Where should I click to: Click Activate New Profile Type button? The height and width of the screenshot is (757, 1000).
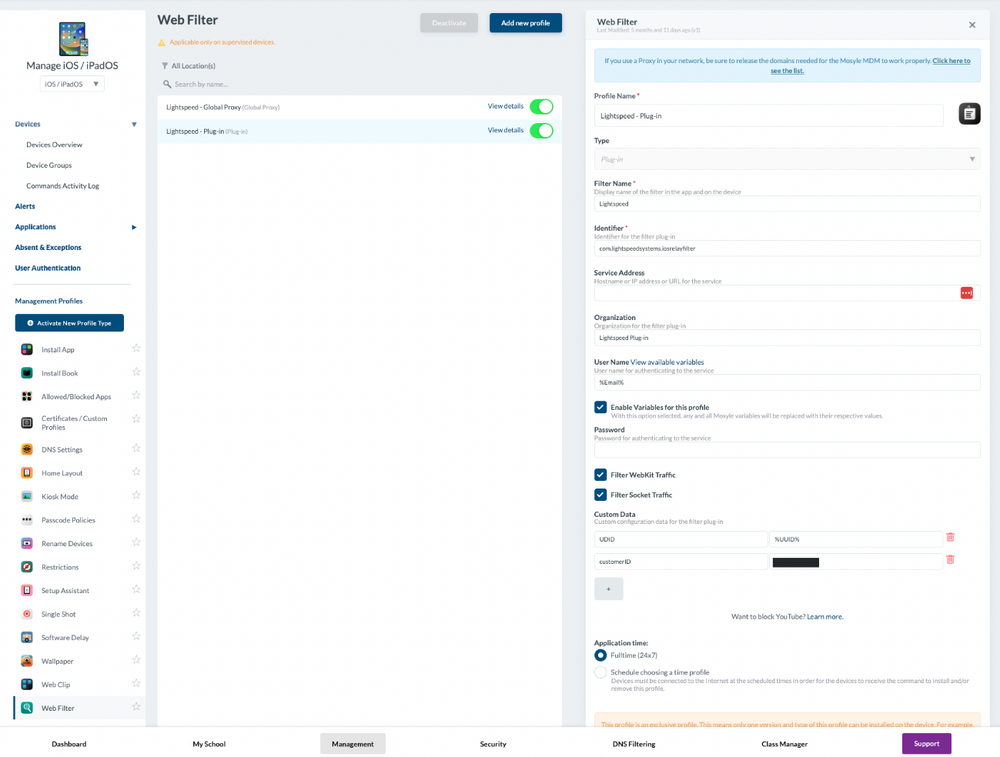tap(70, 323)
